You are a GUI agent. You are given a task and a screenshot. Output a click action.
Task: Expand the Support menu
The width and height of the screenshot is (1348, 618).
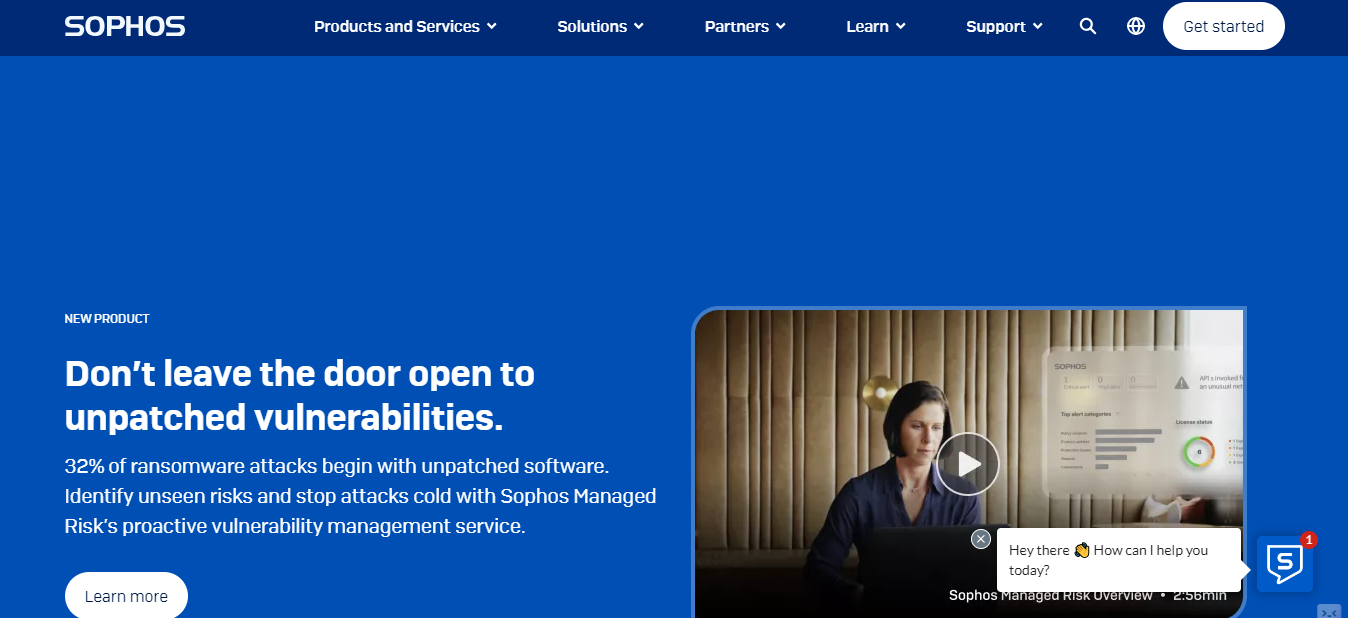click(1004, 27)
